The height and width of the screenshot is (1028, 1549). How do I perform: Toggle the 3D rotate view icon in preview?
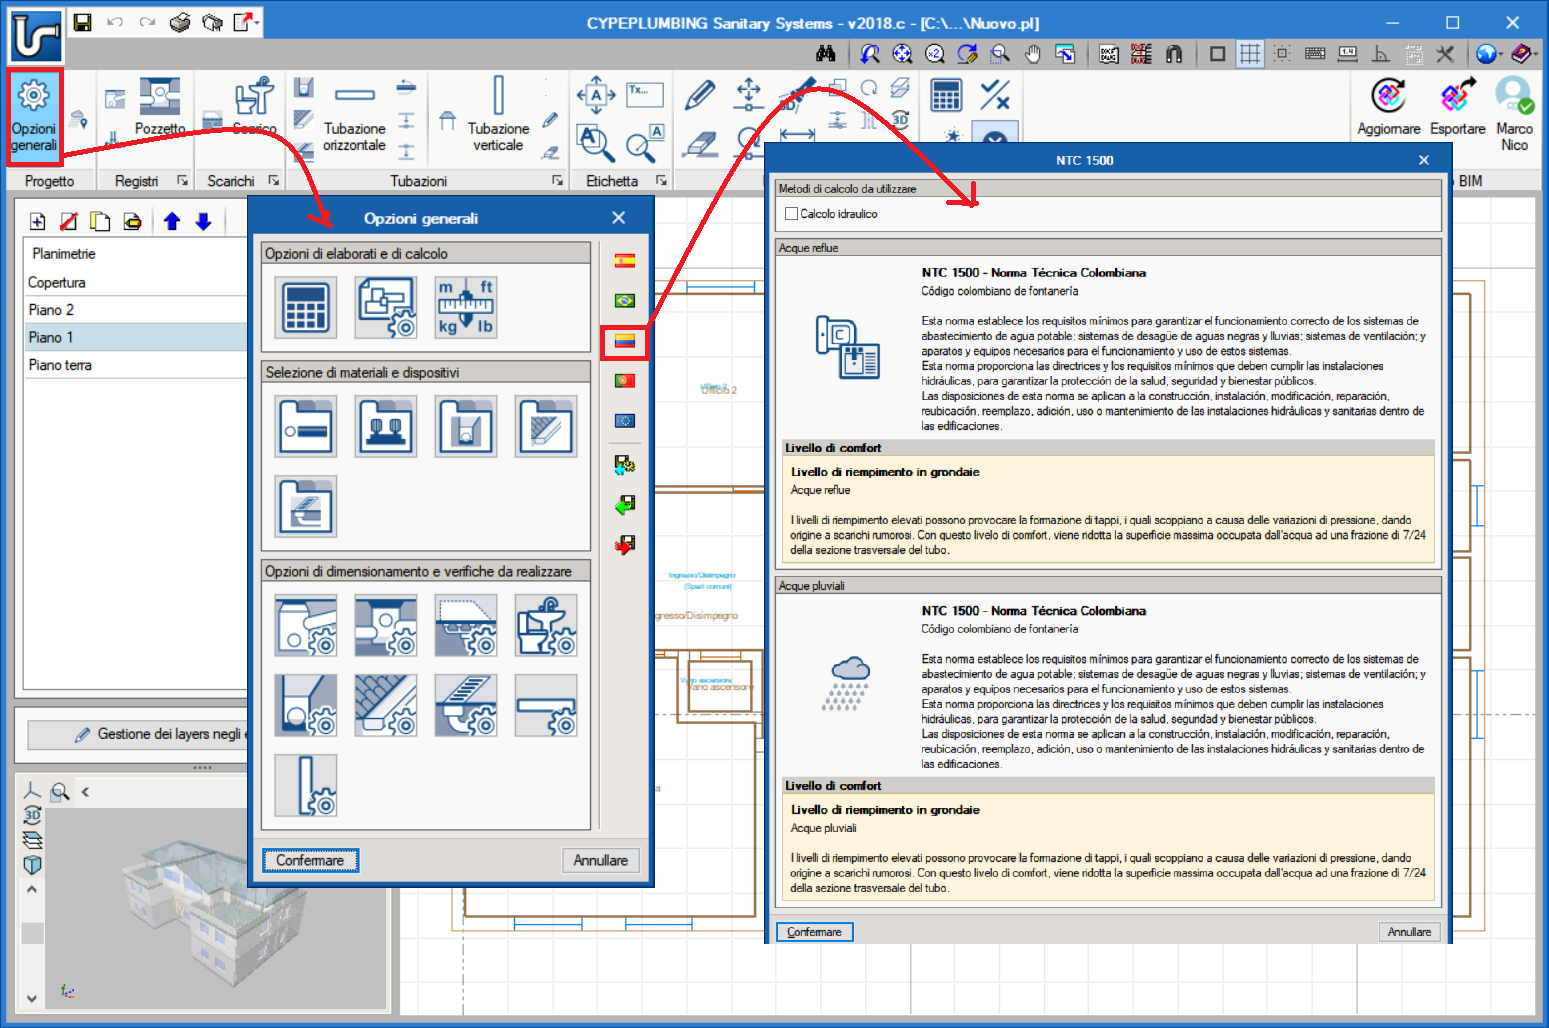32,814
